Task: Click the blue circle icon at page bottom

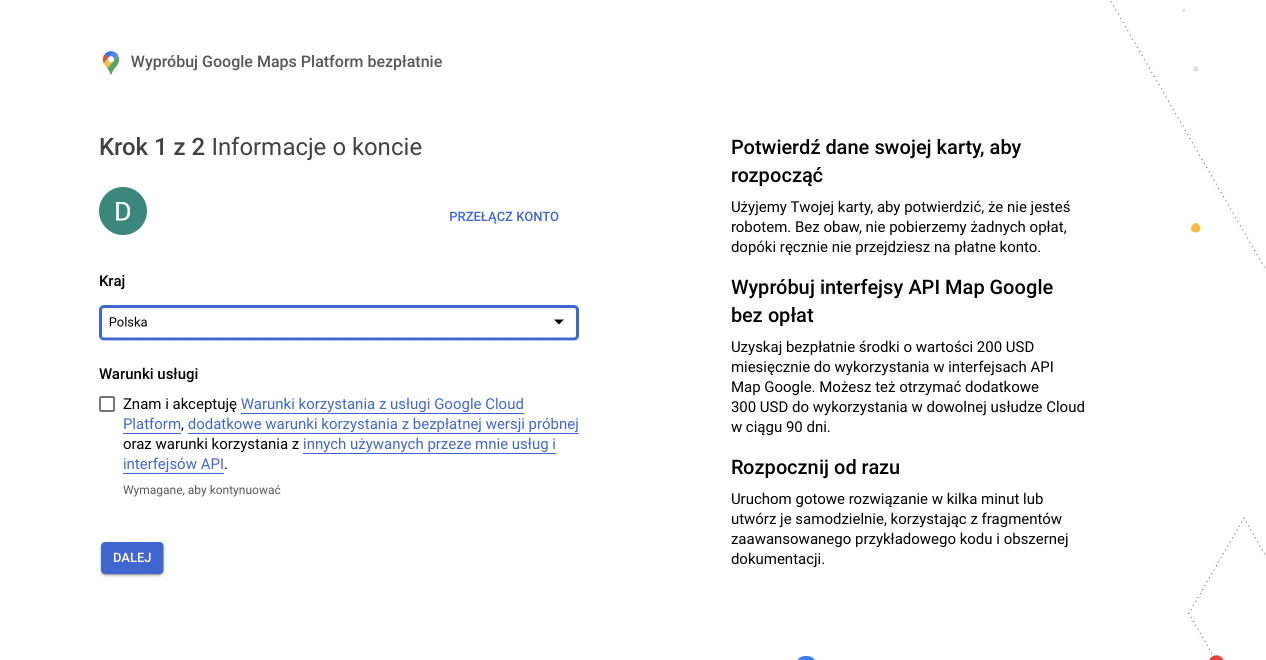Action: [x=806, y=658]
